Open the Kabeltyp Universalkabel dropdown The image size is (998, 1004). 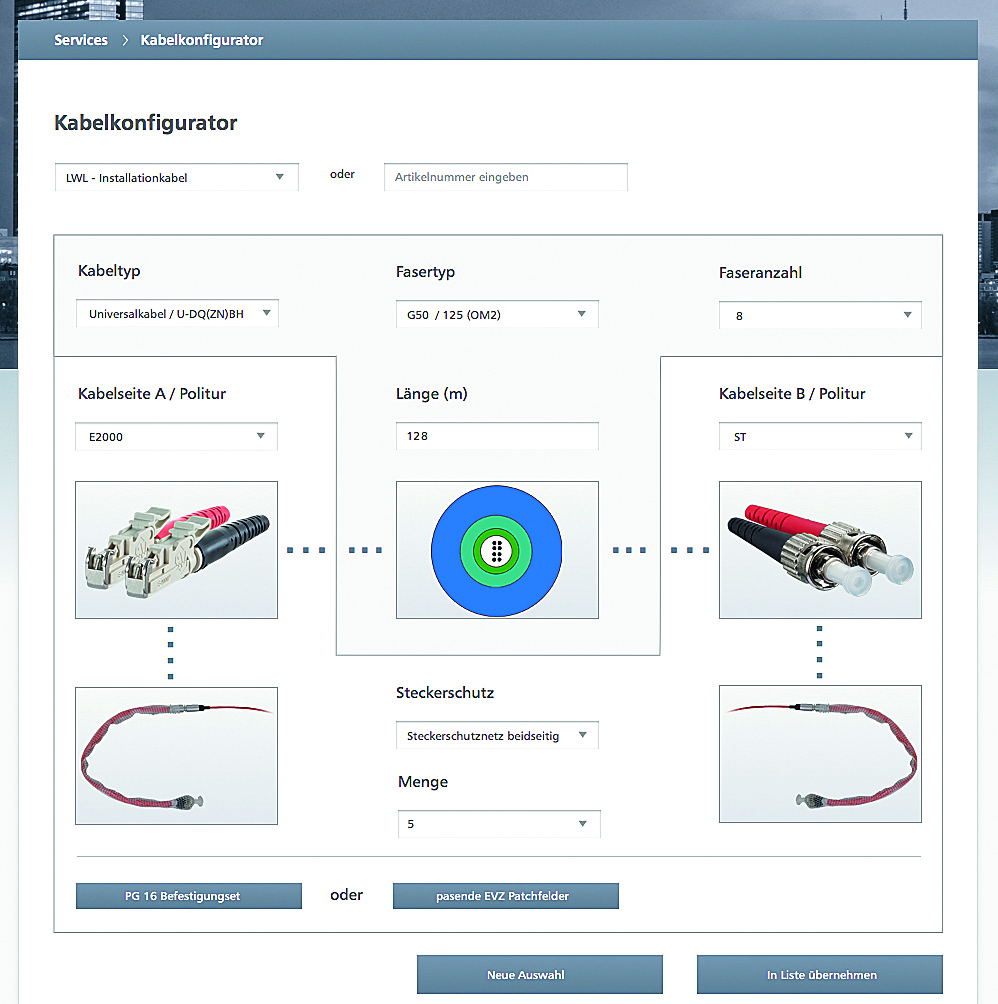coord(177,314)
